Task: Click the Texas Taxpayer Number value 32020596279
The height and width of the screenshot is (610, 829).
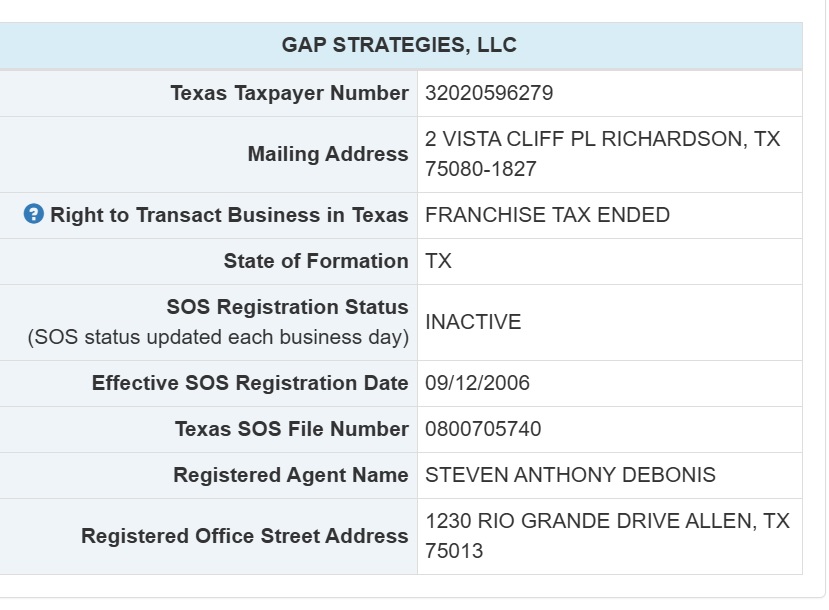Action: 489,93
